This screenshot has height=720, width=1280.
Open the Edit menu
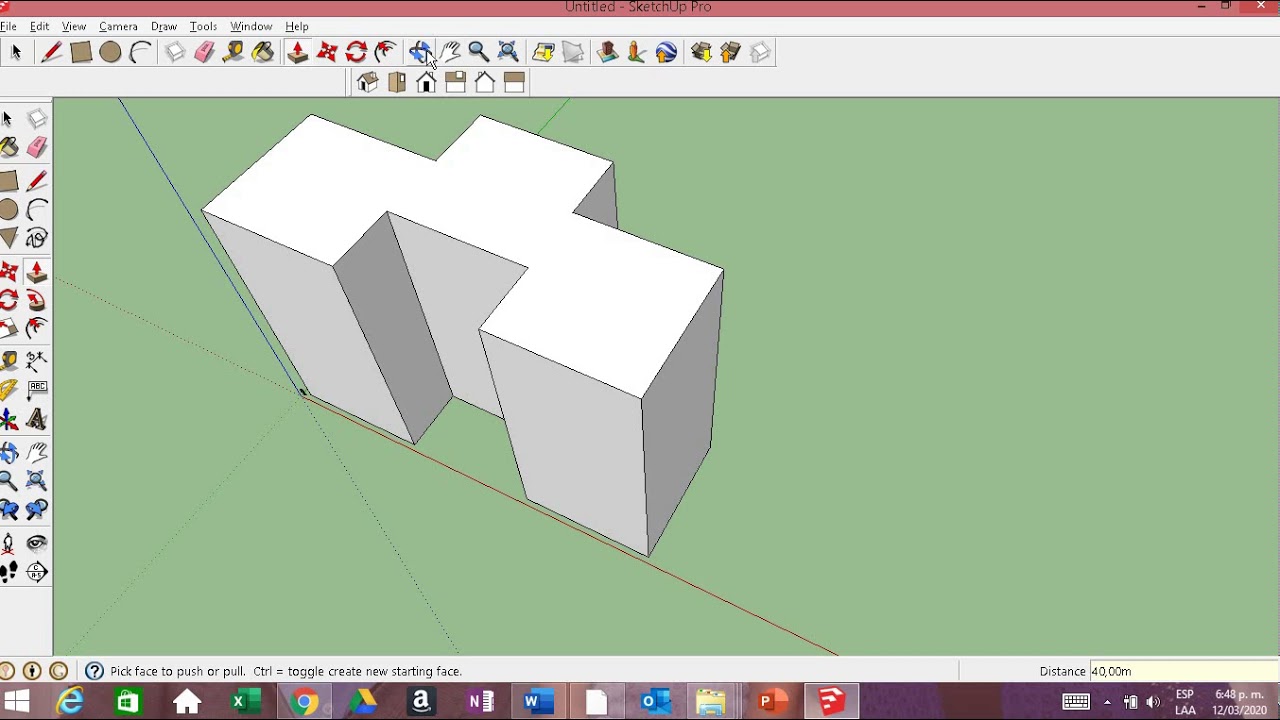(x=40, y=26)
